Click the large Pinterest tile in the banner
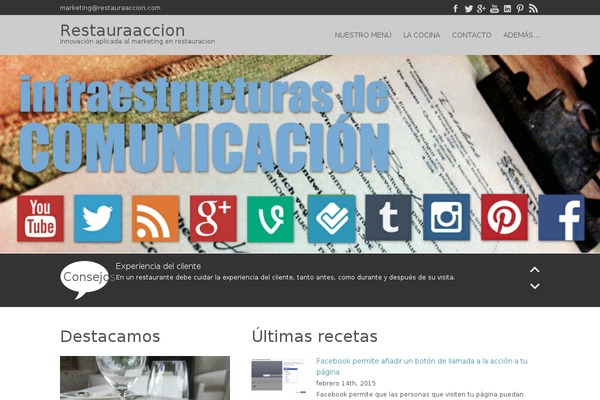The width and height of the screenshot is (600, 400). coord(504,217)
